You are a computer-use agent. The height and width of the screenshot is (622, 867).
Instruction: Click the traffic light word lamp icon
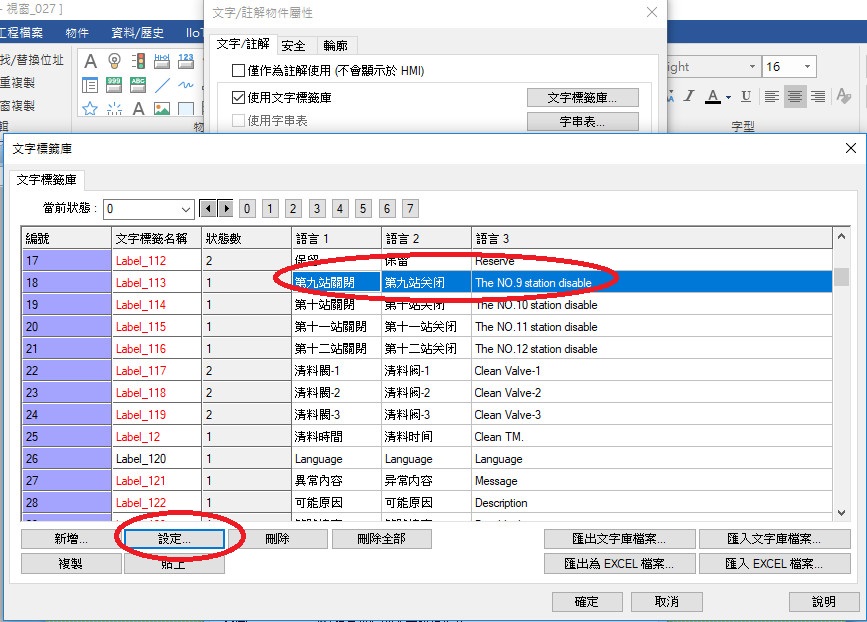[x=138, y=61]
